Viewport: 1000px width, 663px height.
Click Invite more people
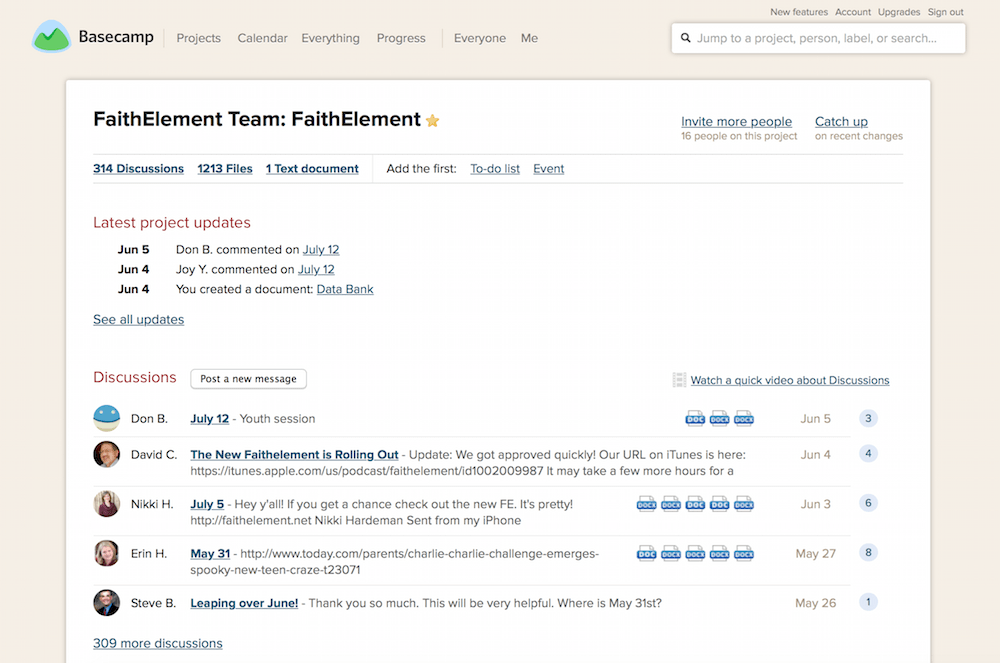pos(737,121)
